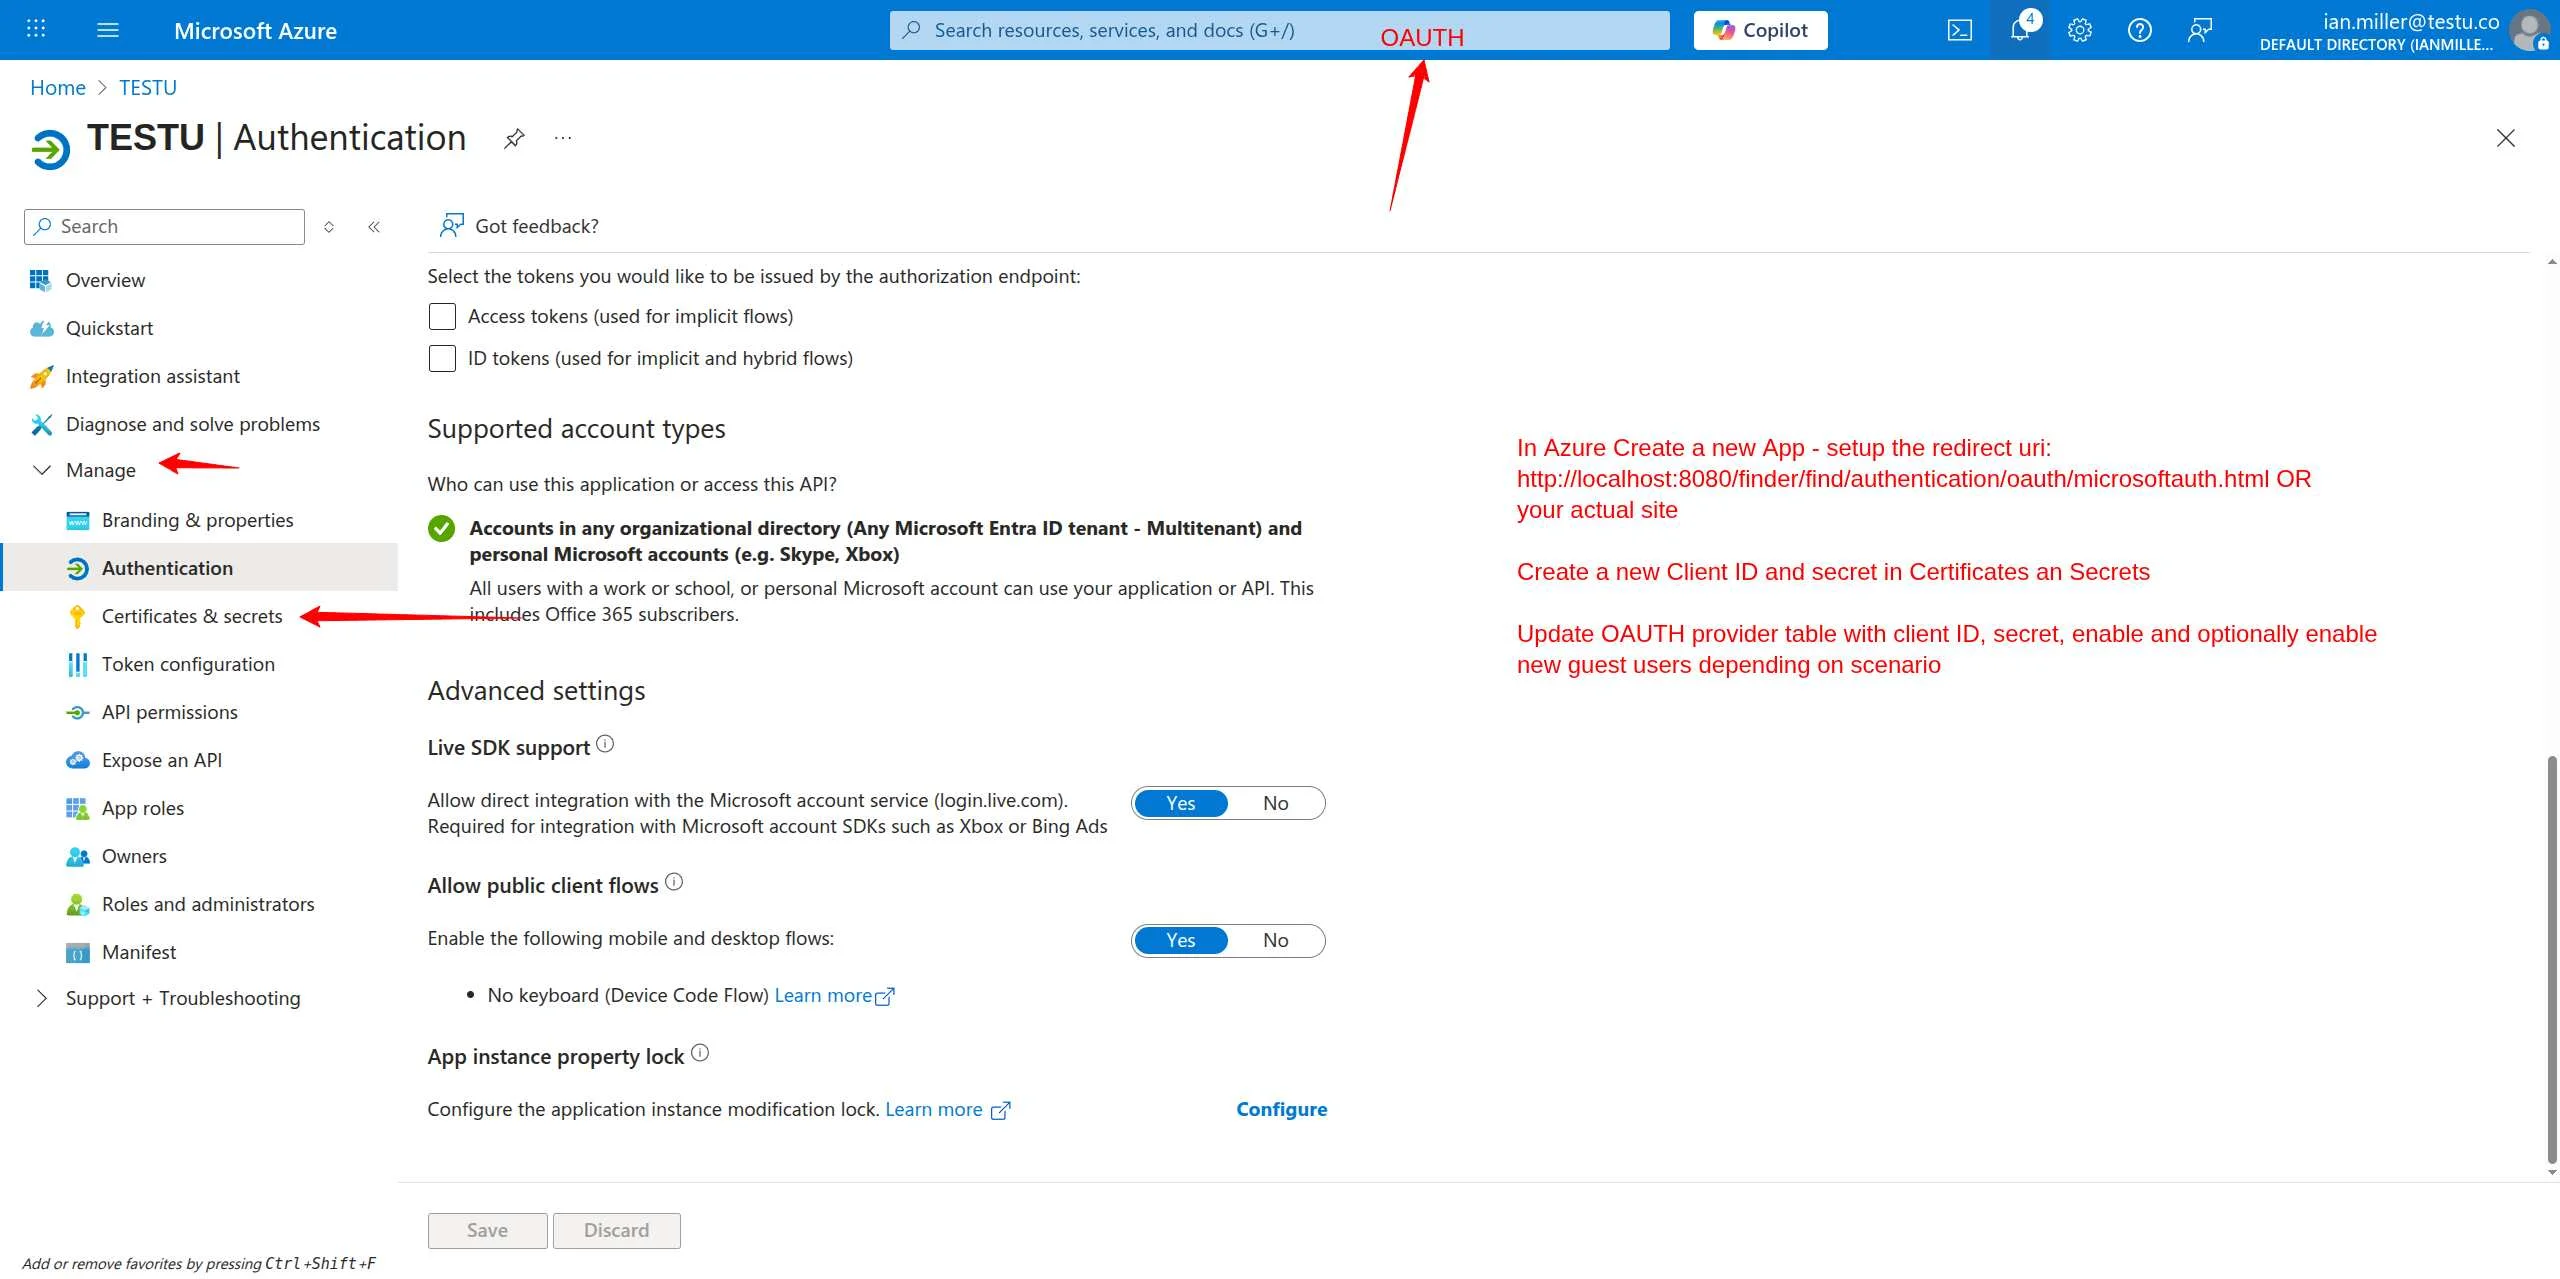This screenshot has height=1279, width=2560.
Task: Open the app launcher waffle icon
Action: point(36,30)
